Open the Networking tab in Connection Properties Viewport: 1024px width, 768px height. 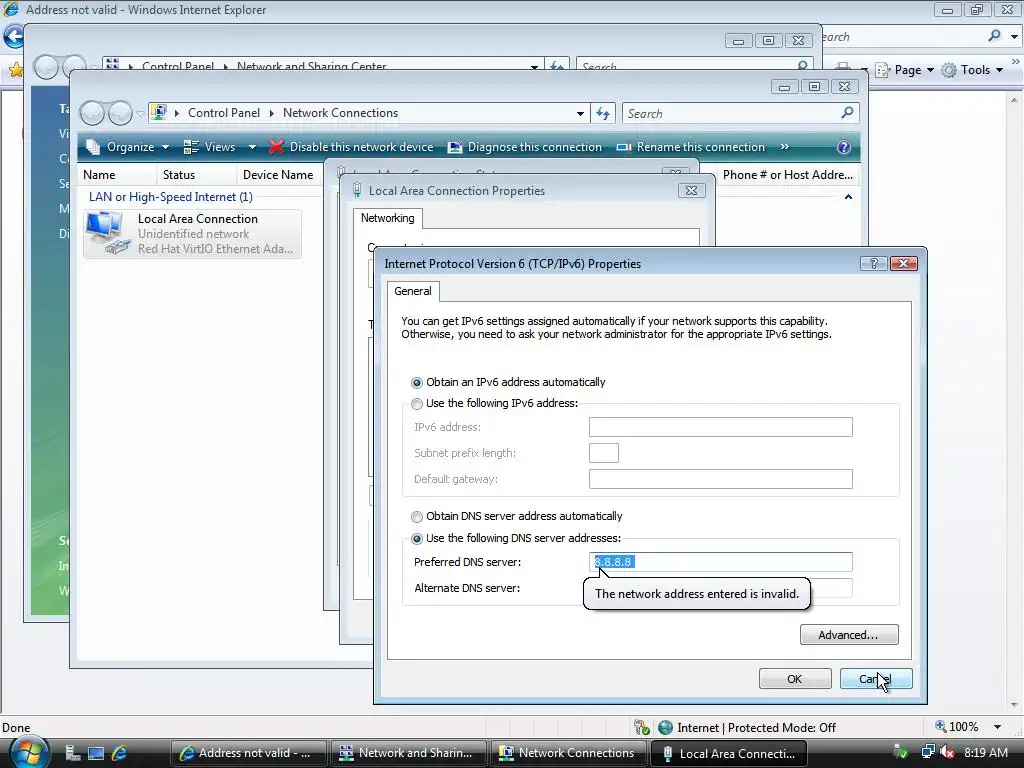387,218
